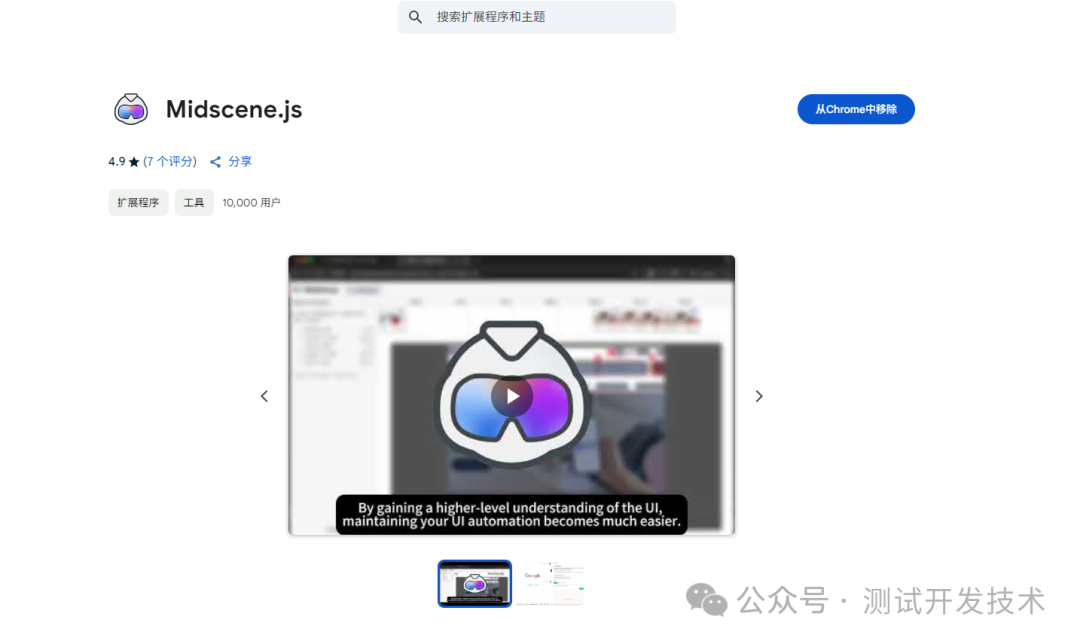The image size is (1080, 644).
Task: Click the 10,000 用户 user count
Action: pyautogui.click(x=251, y=202)
